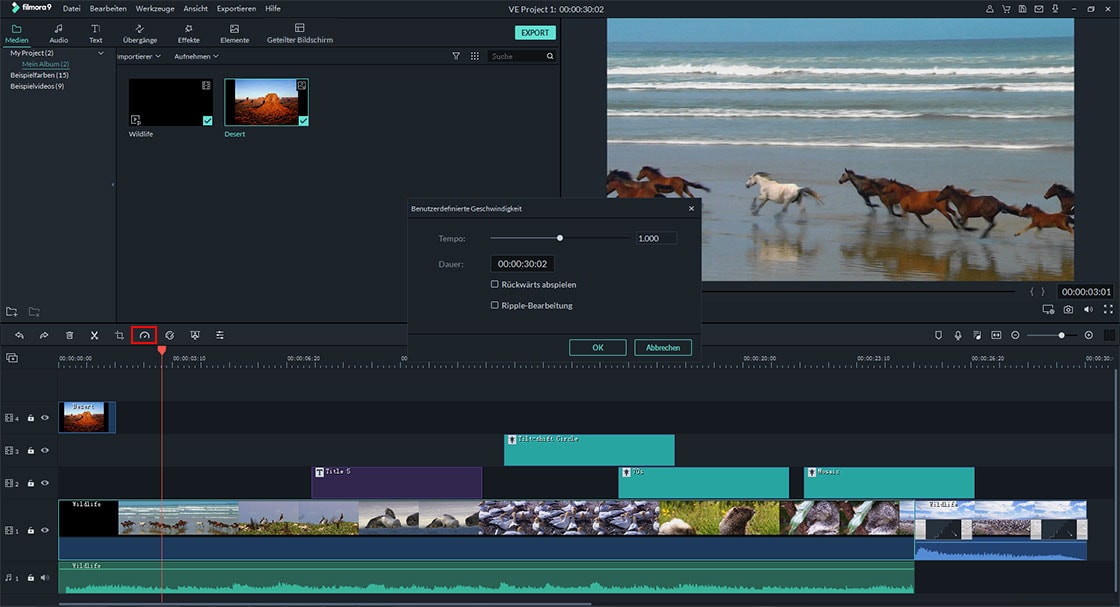Open the Exportieren menu
This screenshot has height=607, width=1120.
pos(236,9)
